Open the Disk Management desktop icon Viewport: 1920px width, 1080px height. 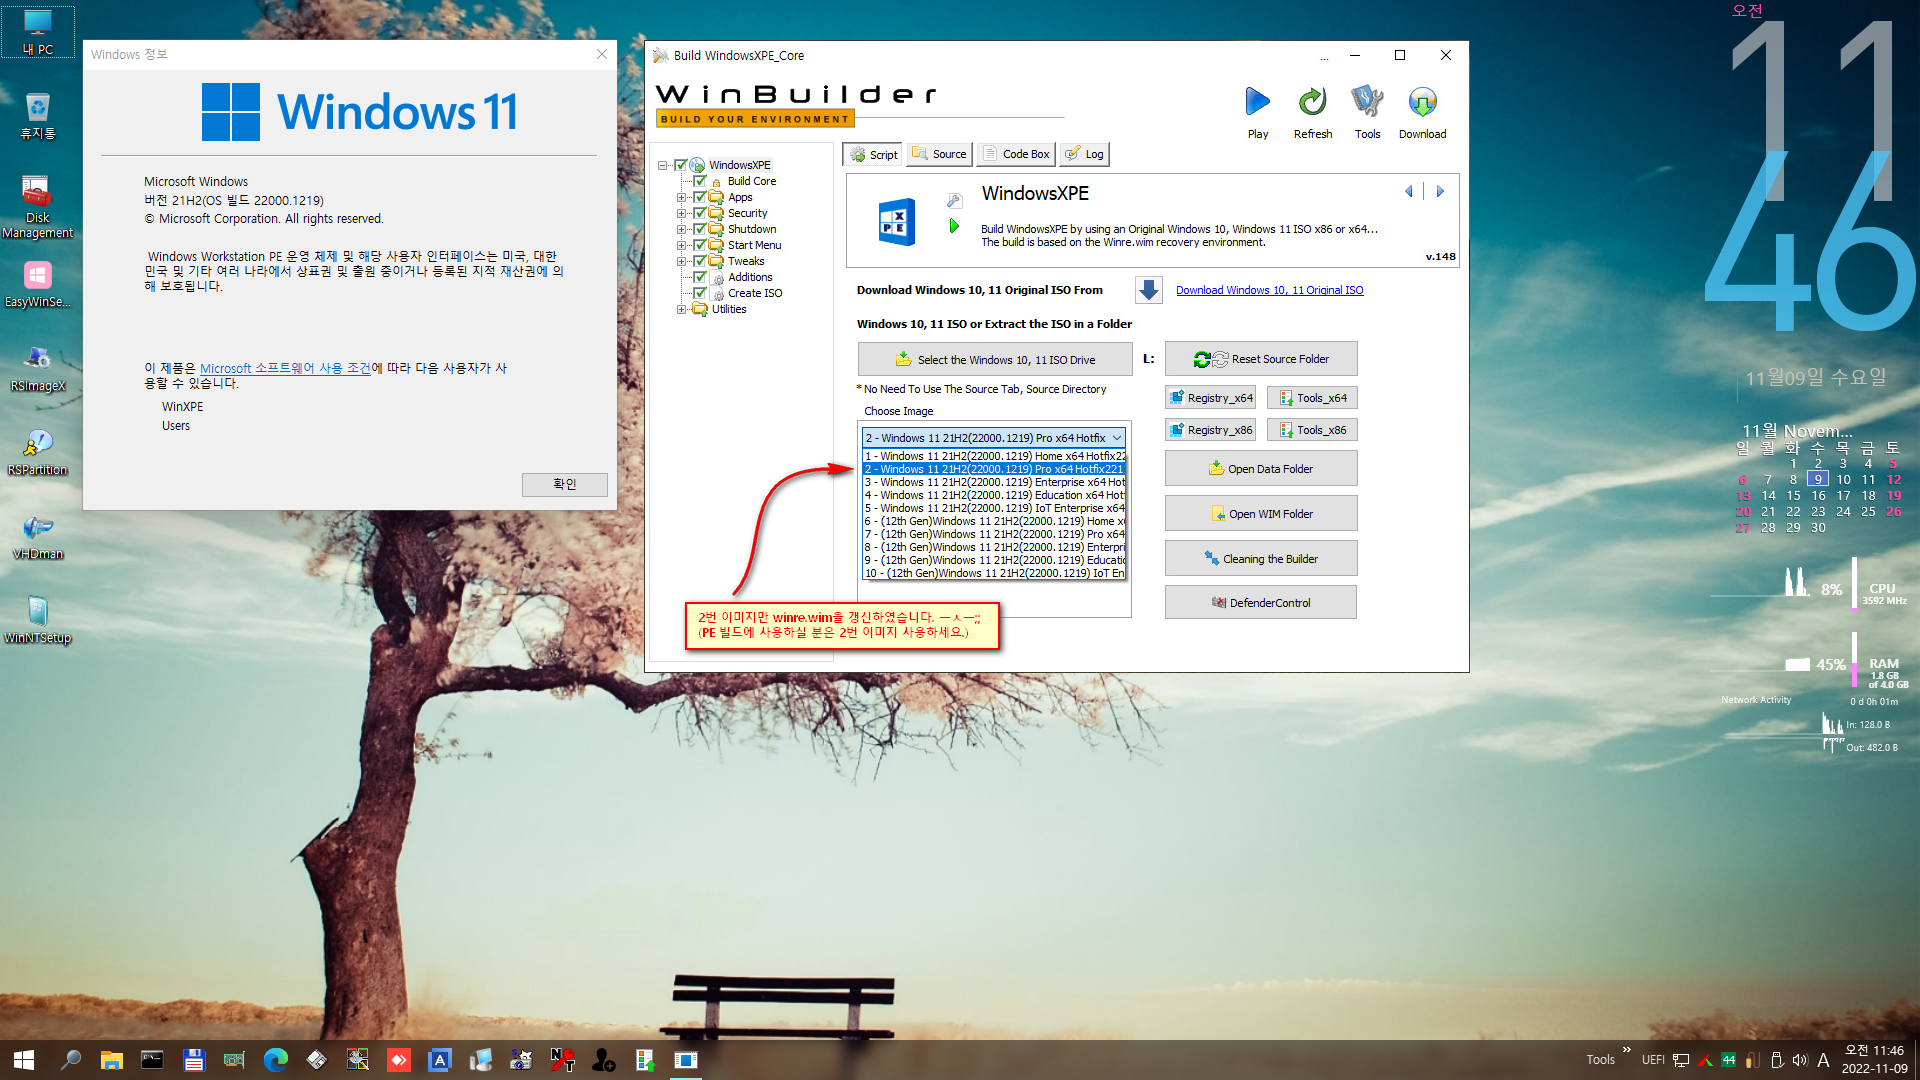pos(37,207)
